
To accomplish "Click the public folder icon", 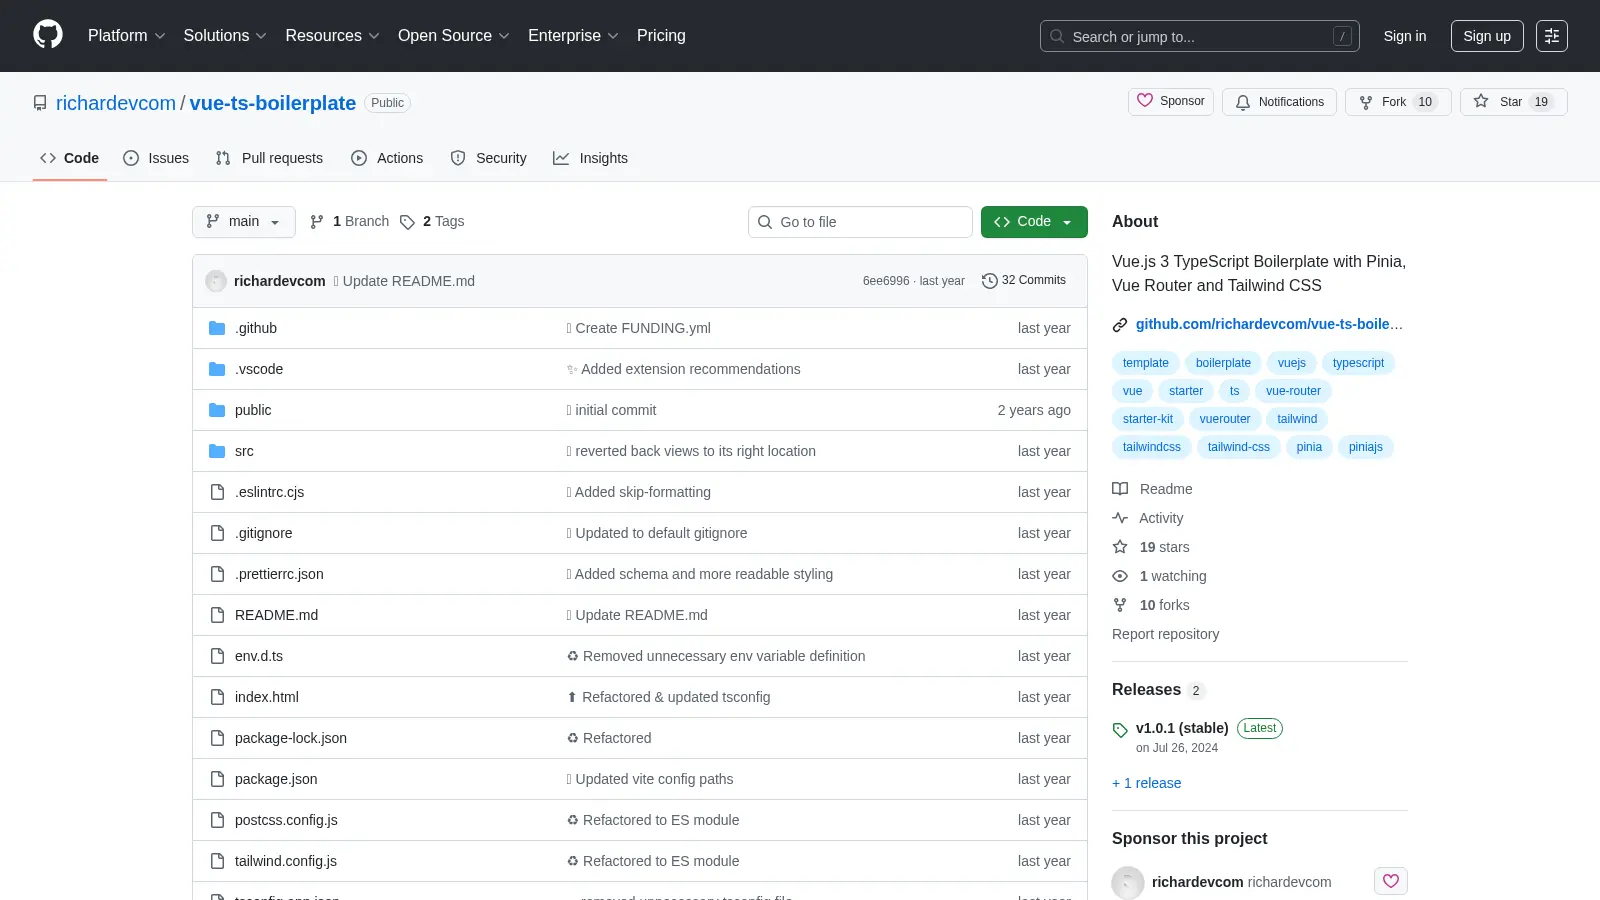I will click(217, 410).
